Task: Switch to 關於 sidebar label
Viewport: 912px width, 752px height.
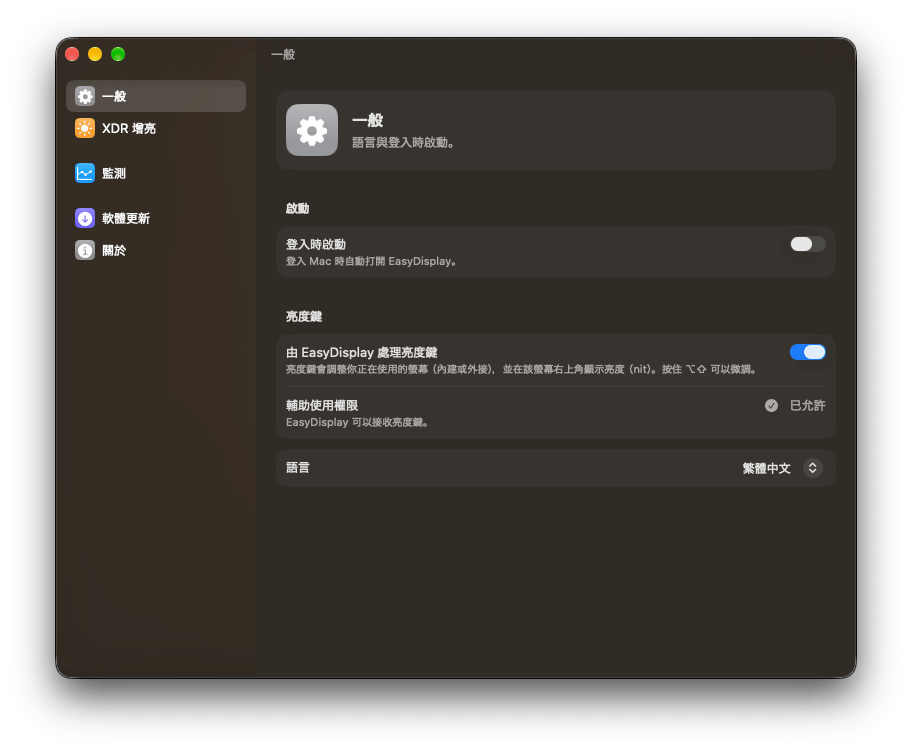Action: coord(114,251)
